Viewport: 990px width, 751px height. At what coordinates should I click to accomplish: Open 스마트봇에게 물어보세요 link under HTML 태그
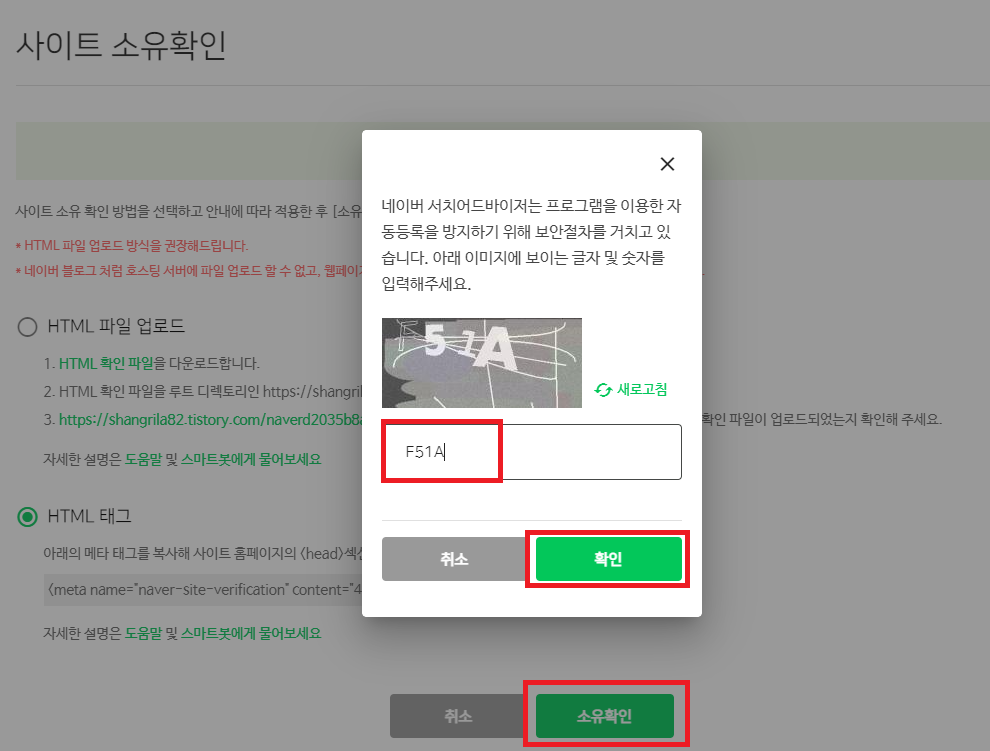[x=251, y=633]
